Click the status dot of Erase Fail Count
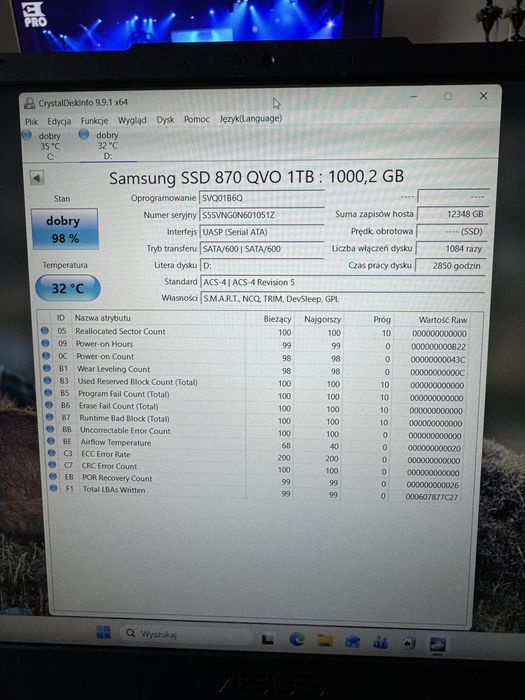This screenshot has height=700, width=525. click(49, 405)
